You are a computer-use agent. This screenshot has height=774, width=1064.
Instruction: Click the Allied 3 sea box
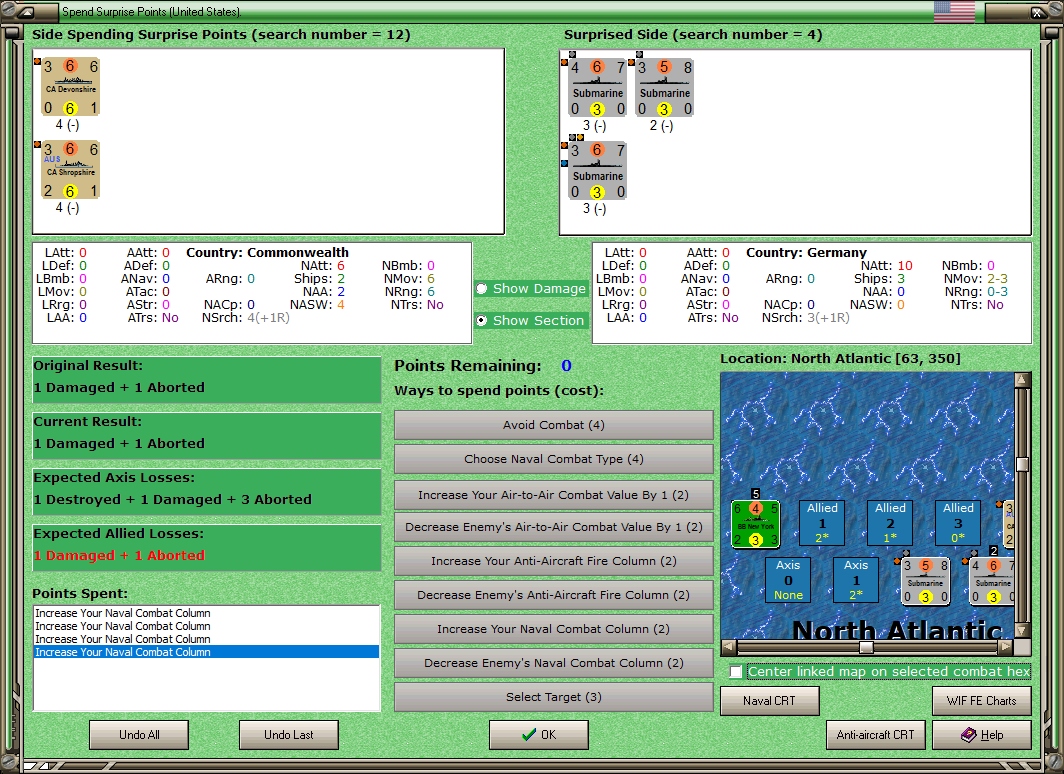957,523
